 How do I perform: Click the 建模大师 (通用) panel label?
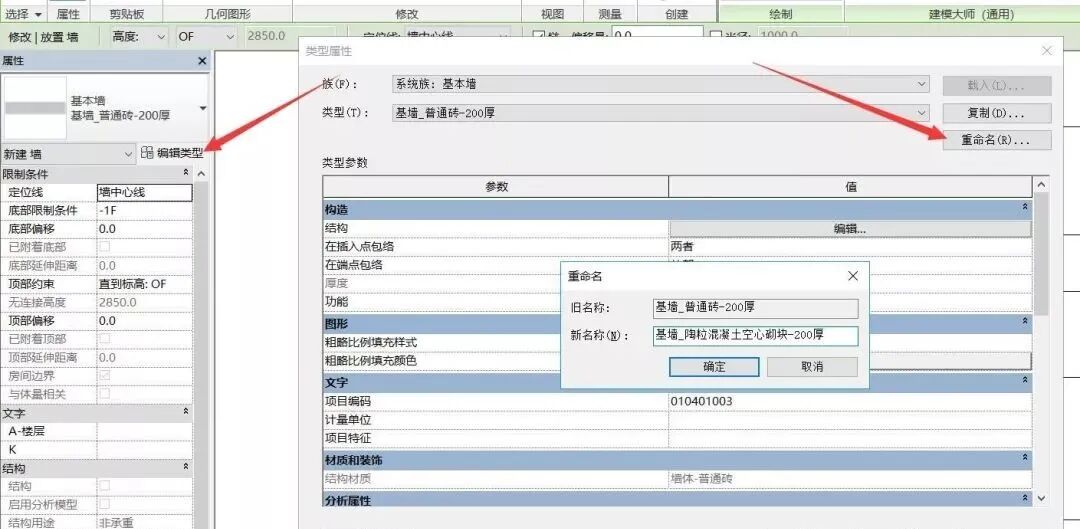coord(971,14)
